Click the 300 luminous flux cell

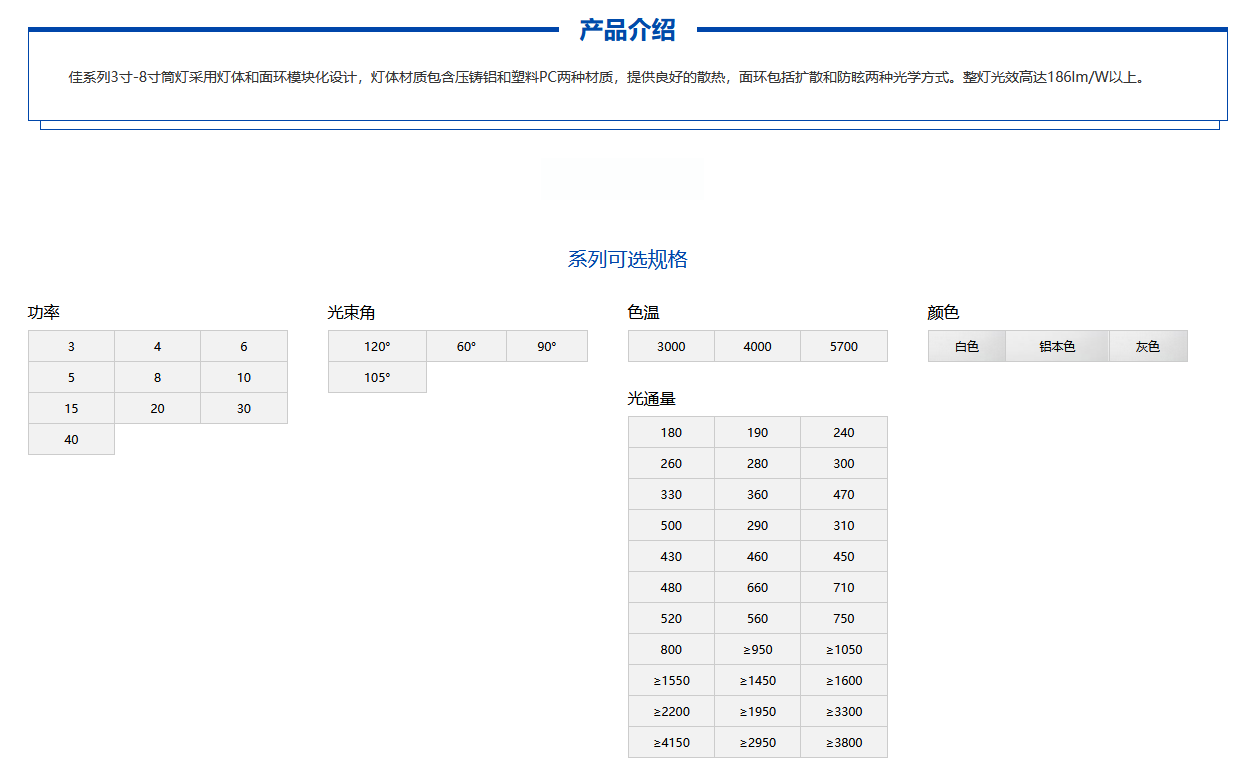[x=844, y=463]
